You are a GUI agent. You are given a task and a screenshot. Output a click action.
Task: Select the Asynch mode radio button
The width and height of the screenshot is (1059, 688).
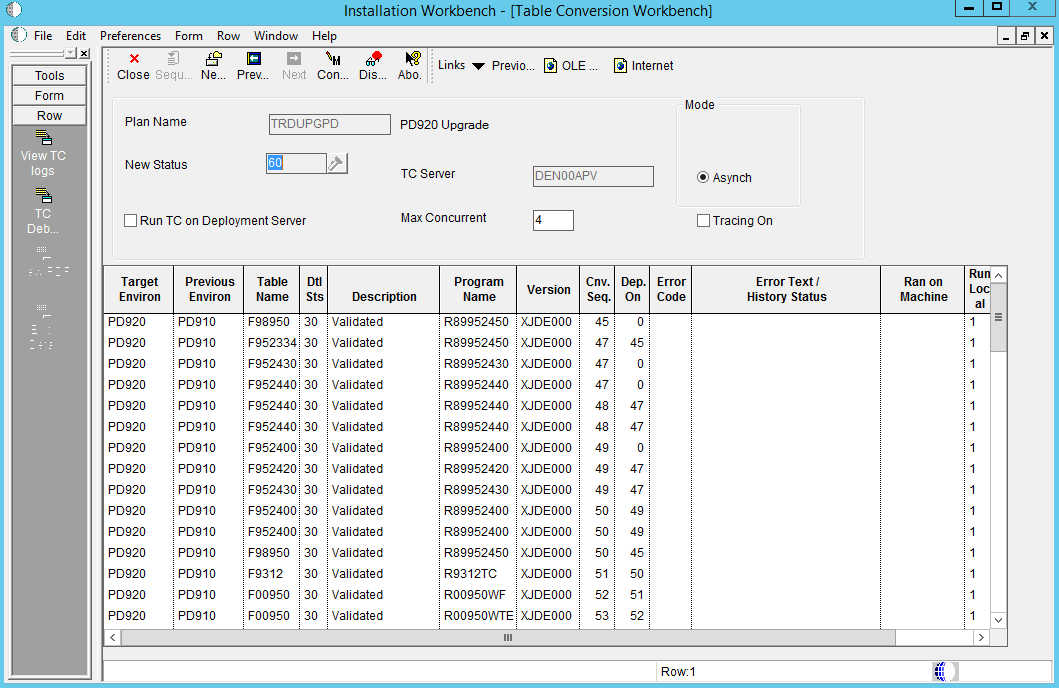tap(703, 178)
